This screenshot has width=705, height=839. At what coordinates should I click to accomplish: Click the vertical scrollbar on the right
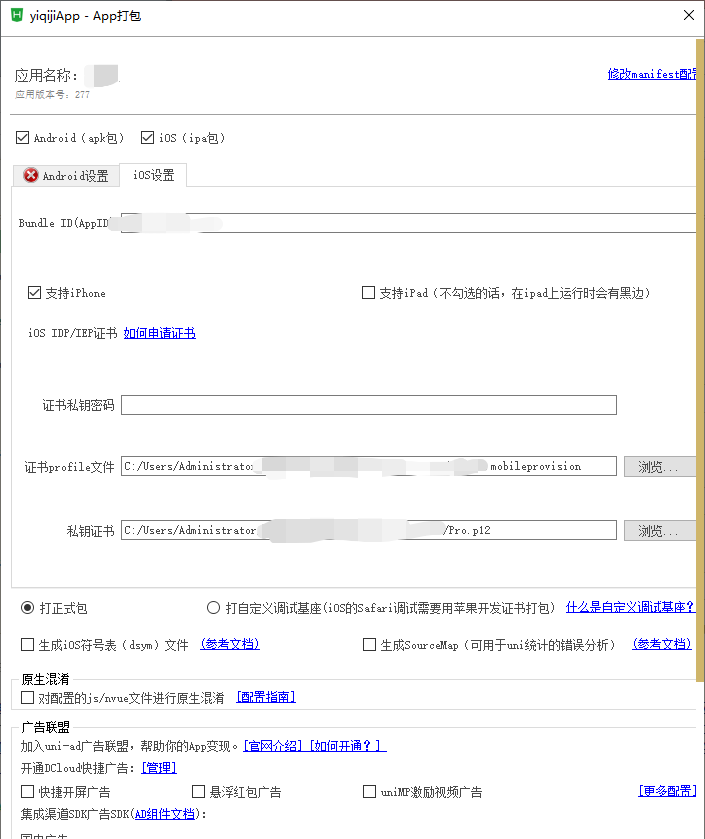700,300
